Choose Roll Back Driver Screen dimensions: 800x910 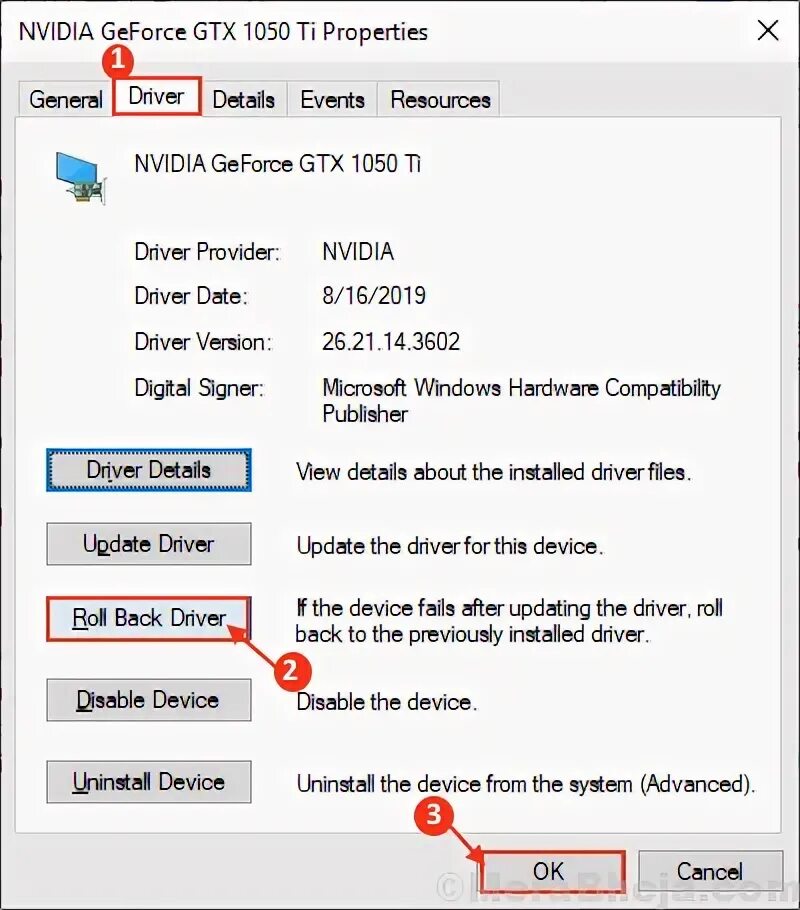pos(149,619)
